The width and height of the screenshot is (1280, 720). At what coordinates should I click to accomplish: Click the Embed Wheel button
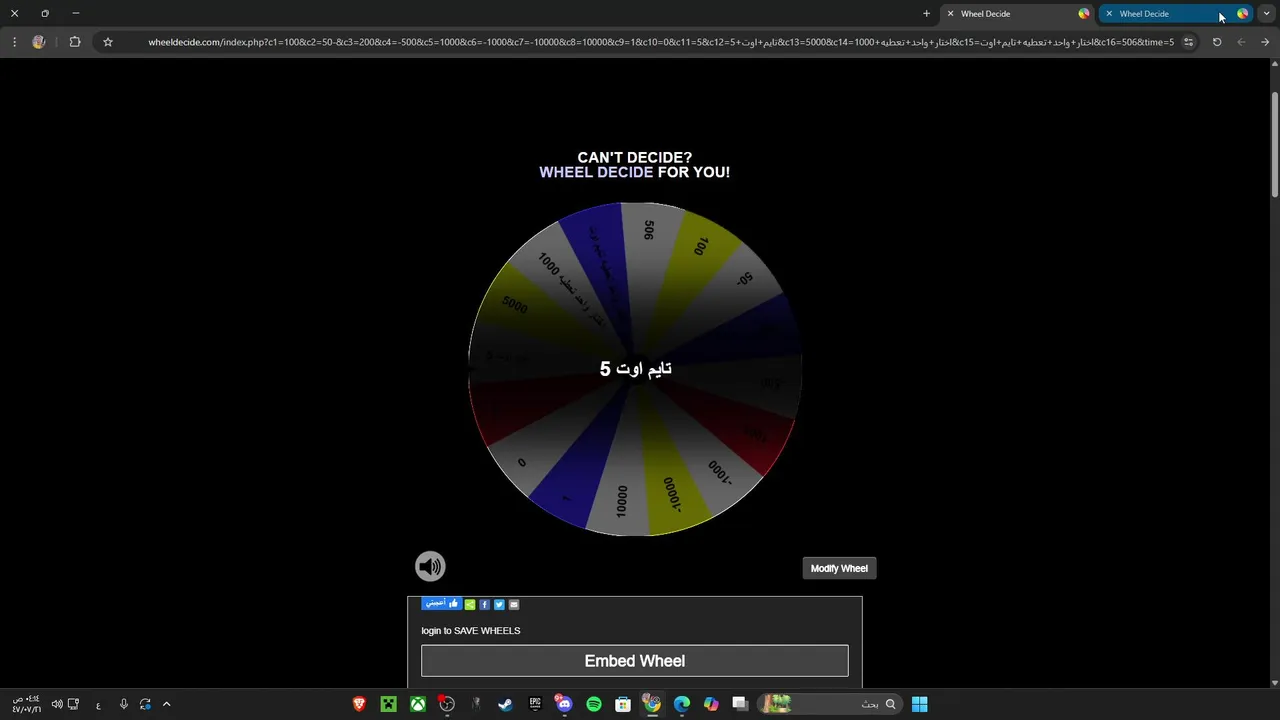tap(635, 661)
